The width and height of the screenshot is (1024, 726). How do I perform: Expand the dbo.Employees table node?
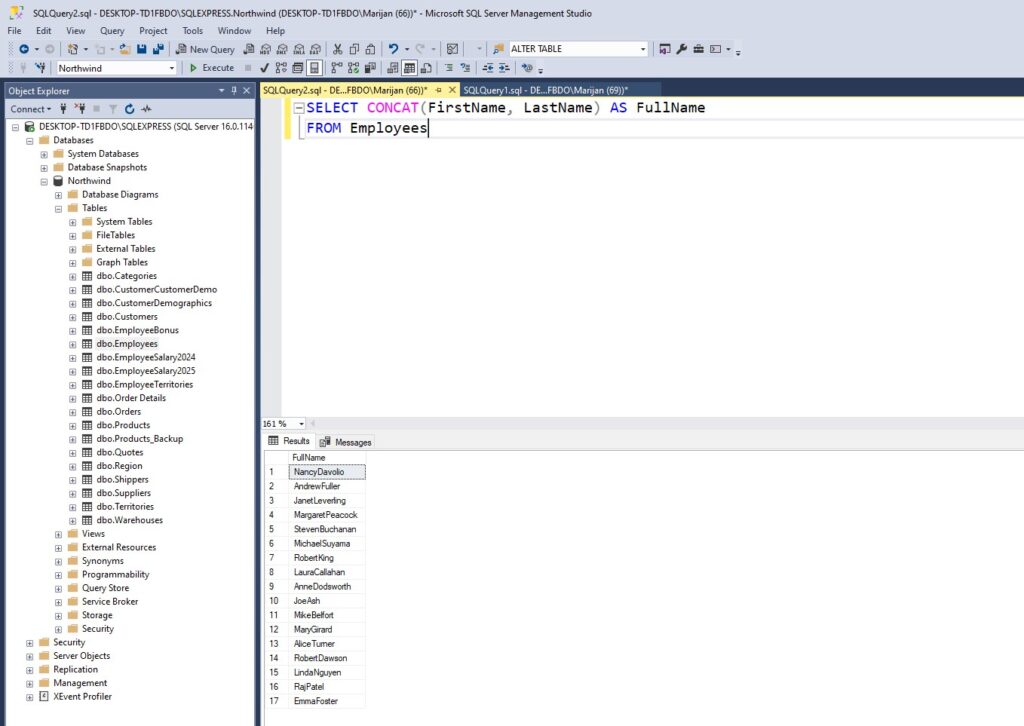72,345
